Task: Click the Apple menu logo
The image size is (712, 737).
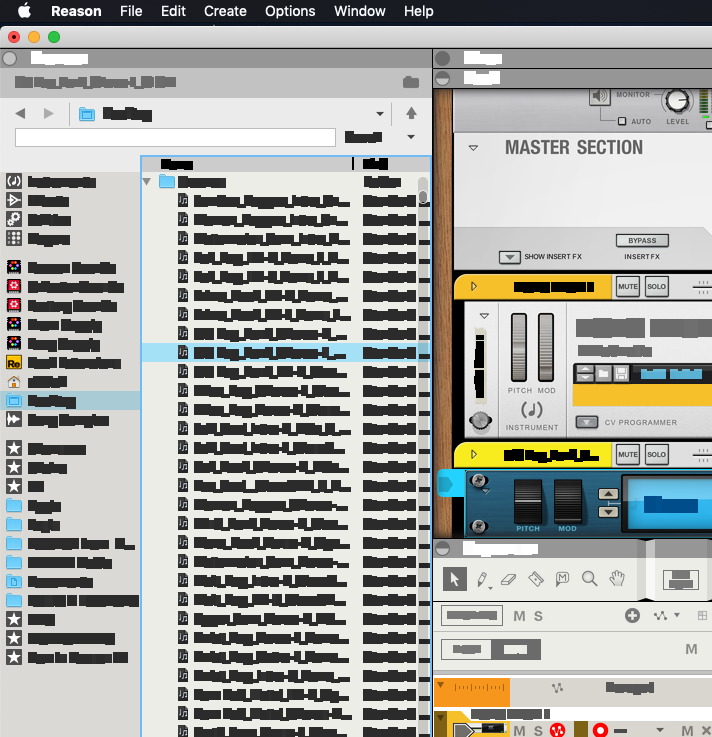Action: coord(24,10)
